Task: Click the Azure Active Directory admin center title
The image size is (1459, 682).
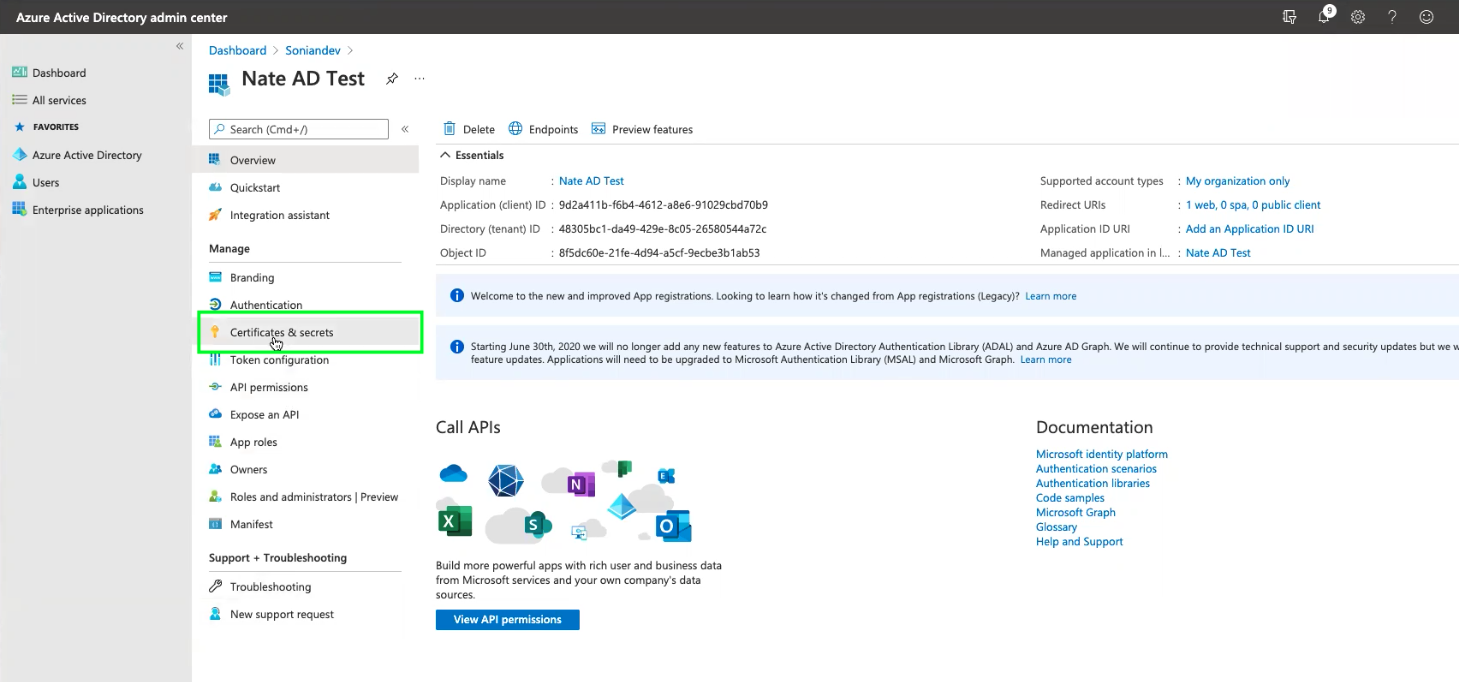Action: coord(121,17)
